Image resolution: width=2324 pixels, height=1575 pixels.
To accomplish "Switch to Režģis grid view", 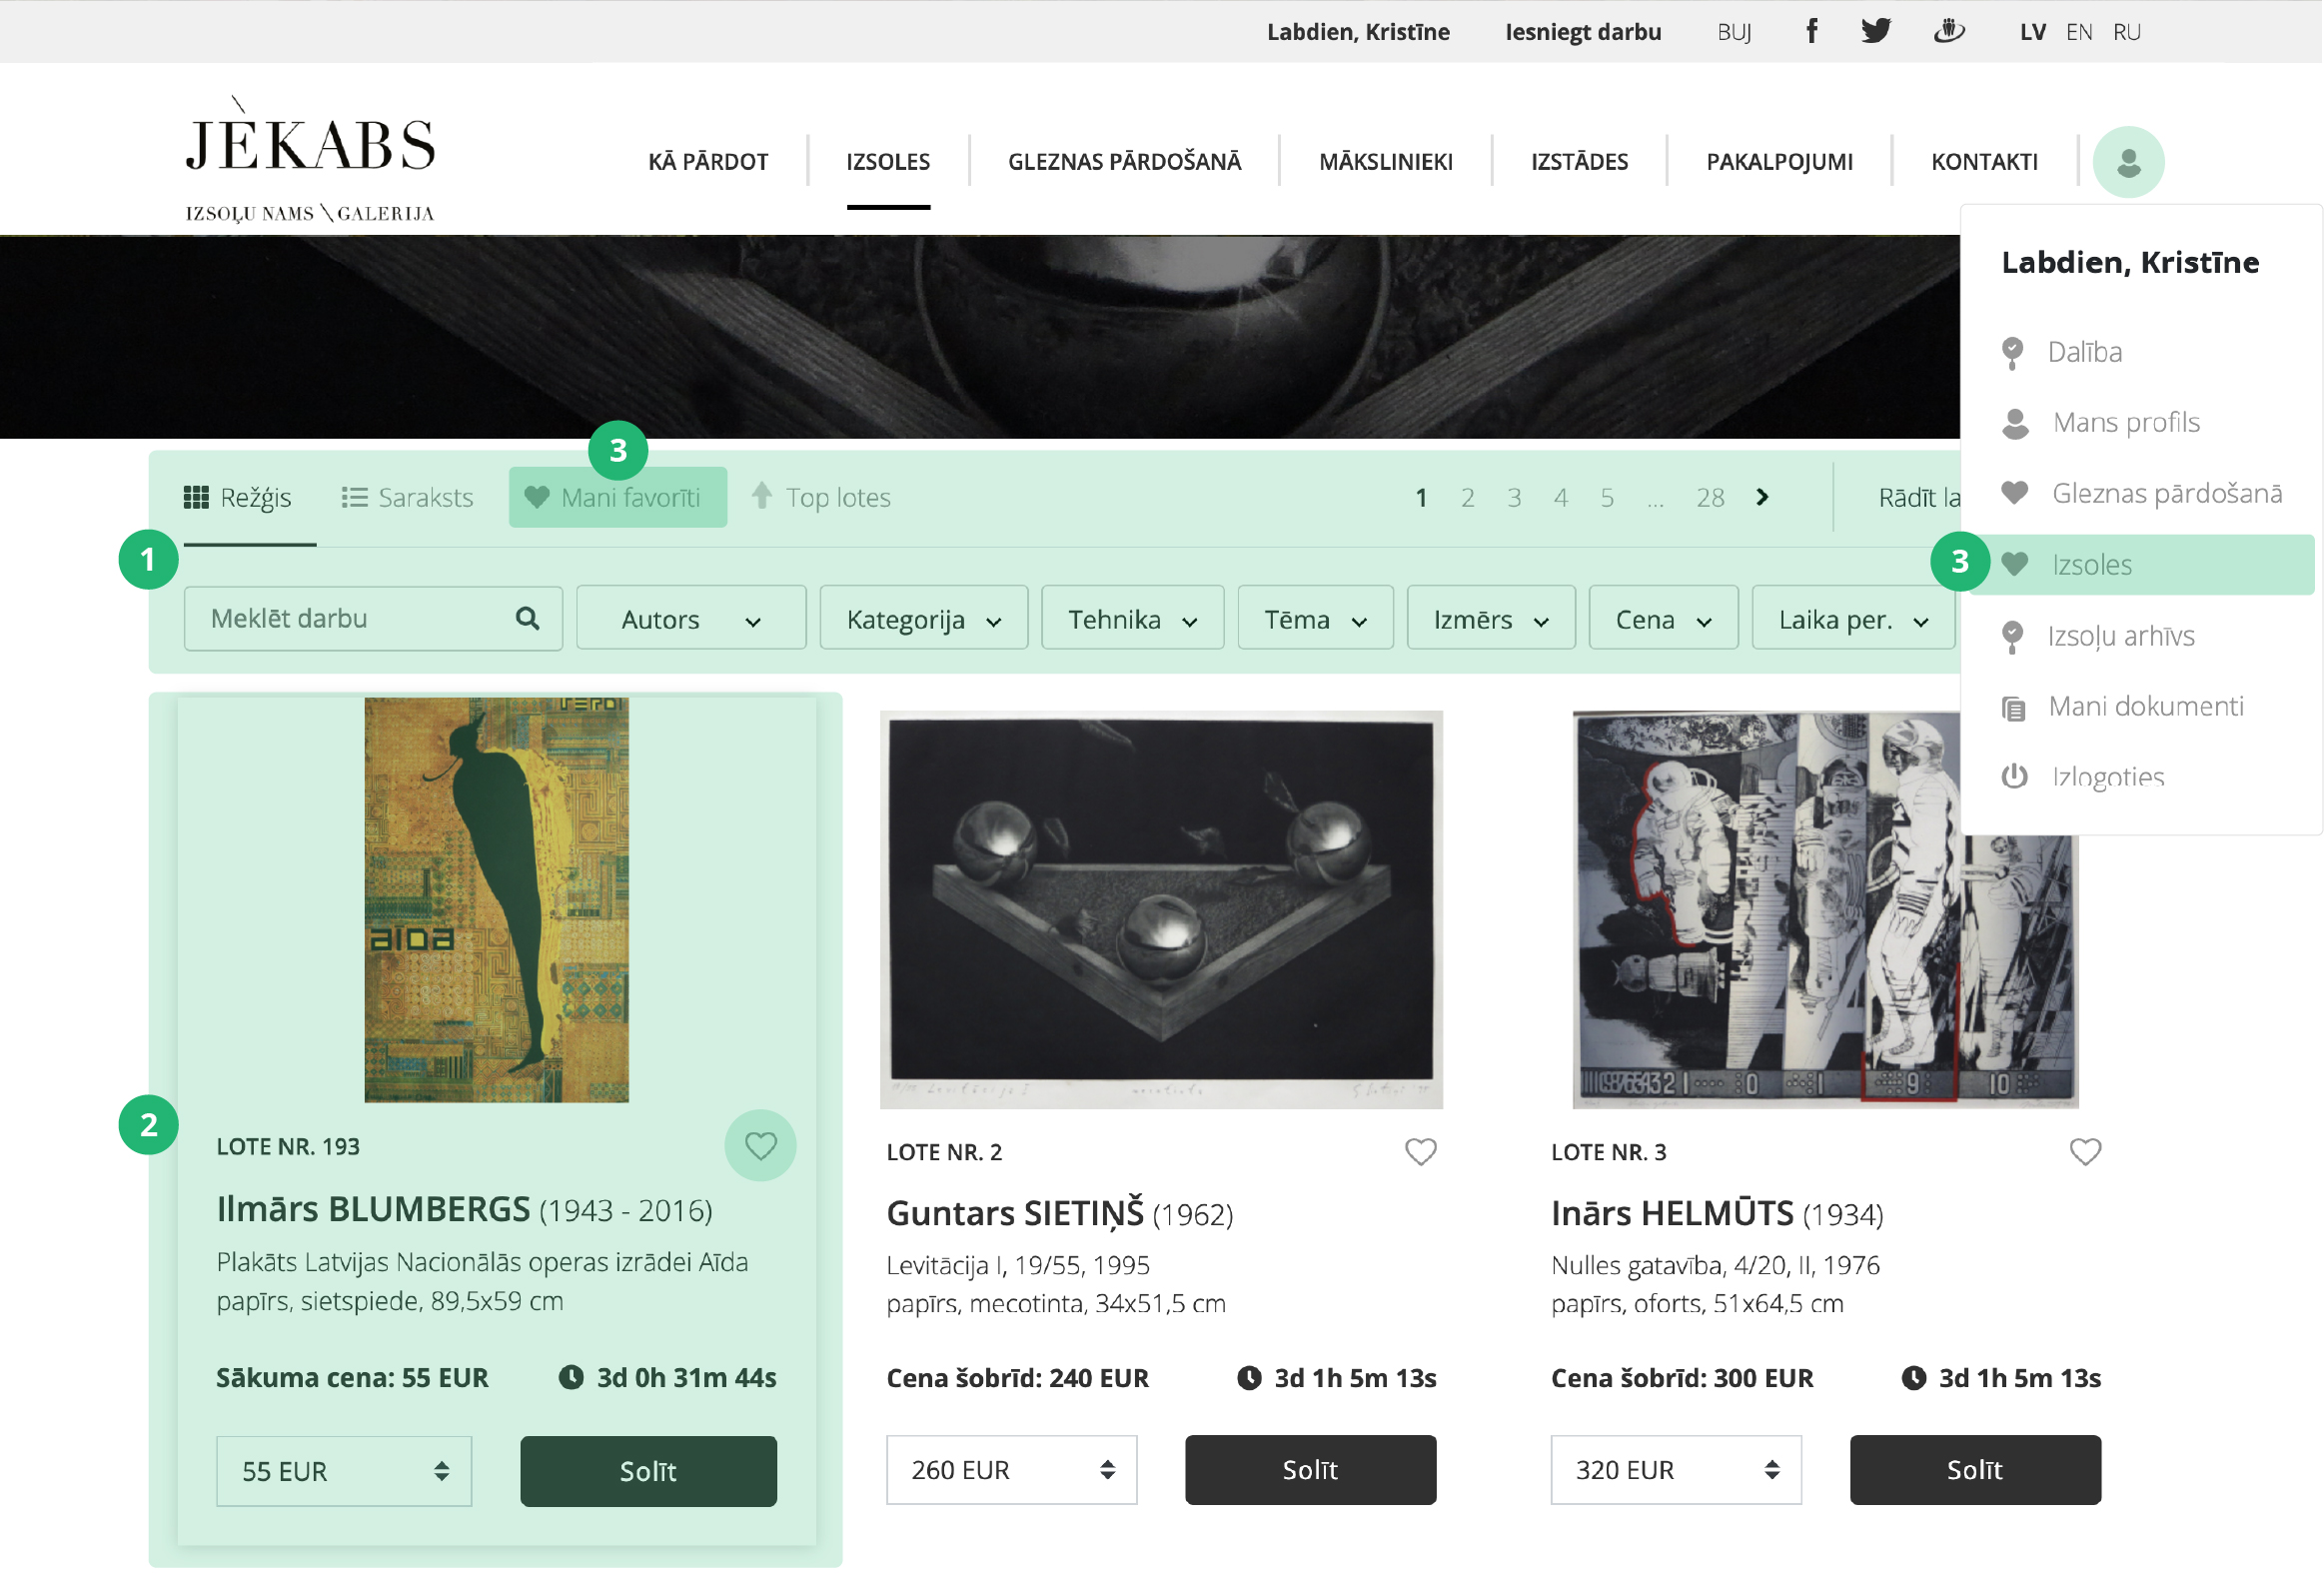I will click(x=238, y=497).
